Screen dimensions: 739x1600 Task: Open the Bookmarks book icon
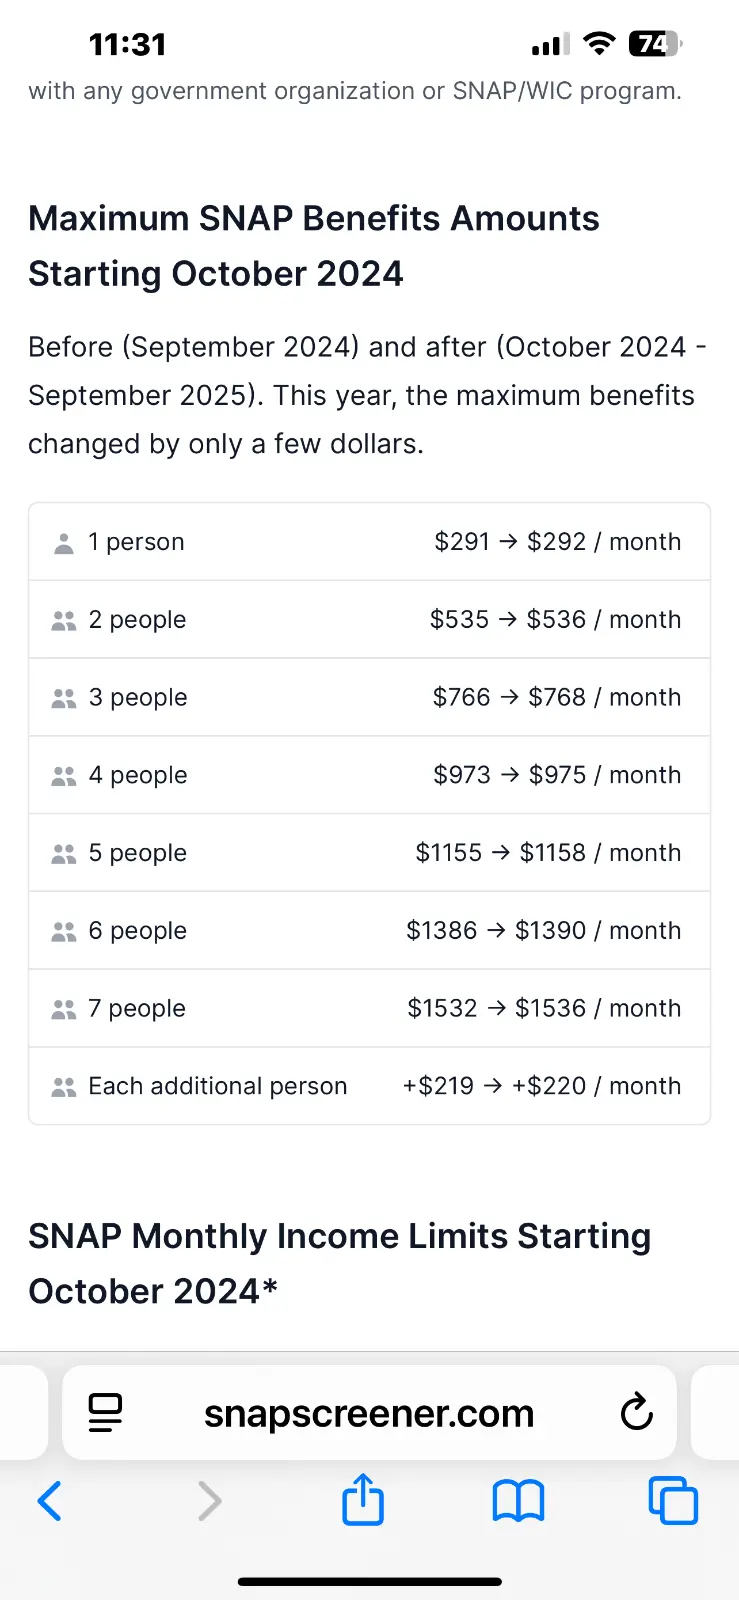click(518, 1501)
